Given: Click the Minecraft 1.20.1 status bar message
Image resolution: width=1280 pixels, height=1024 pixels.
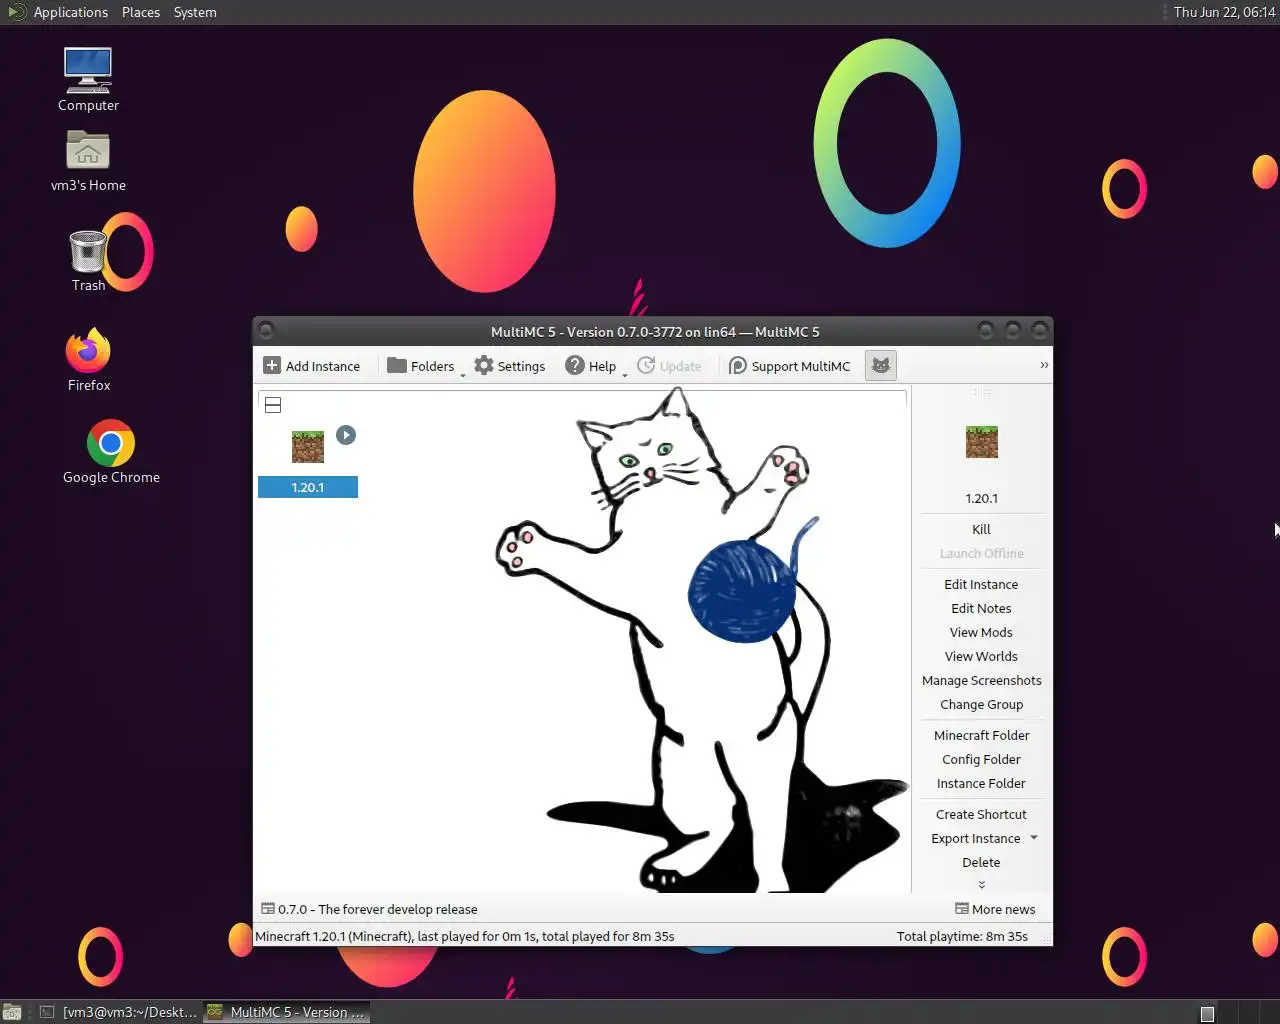Looking at the screenshot, I should pyautogui.click(x=465, y=936).
